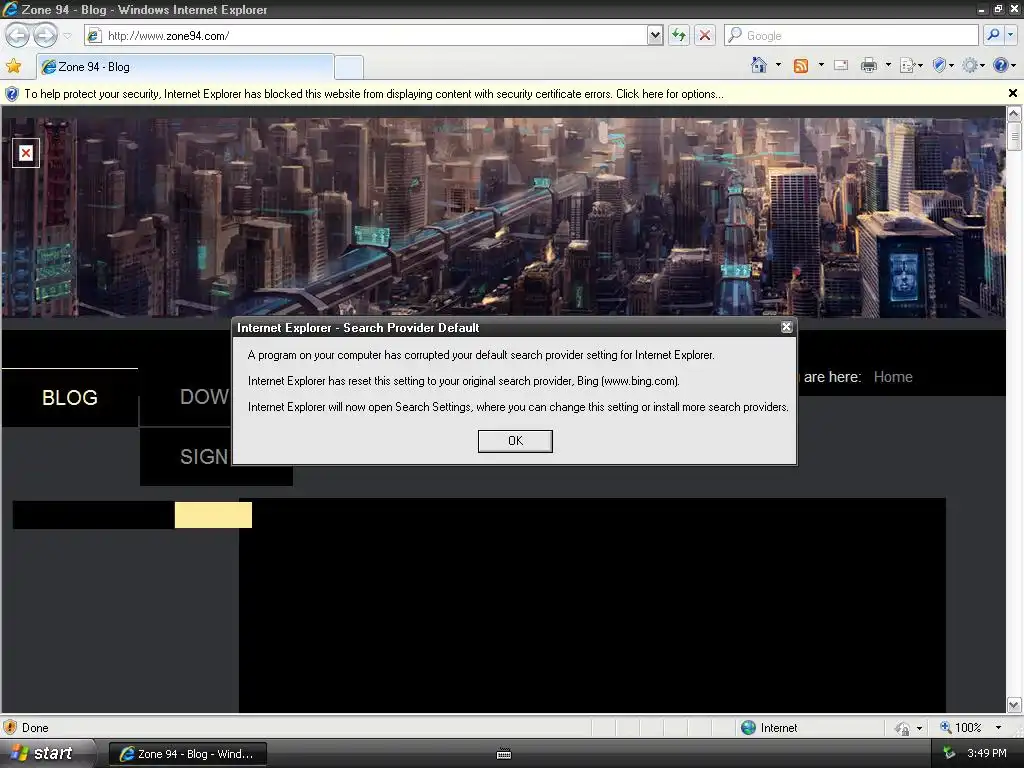Dismiss the information bar with its X
Image resolution: width=1024 pixels, height=768 pixels.
1012,93
